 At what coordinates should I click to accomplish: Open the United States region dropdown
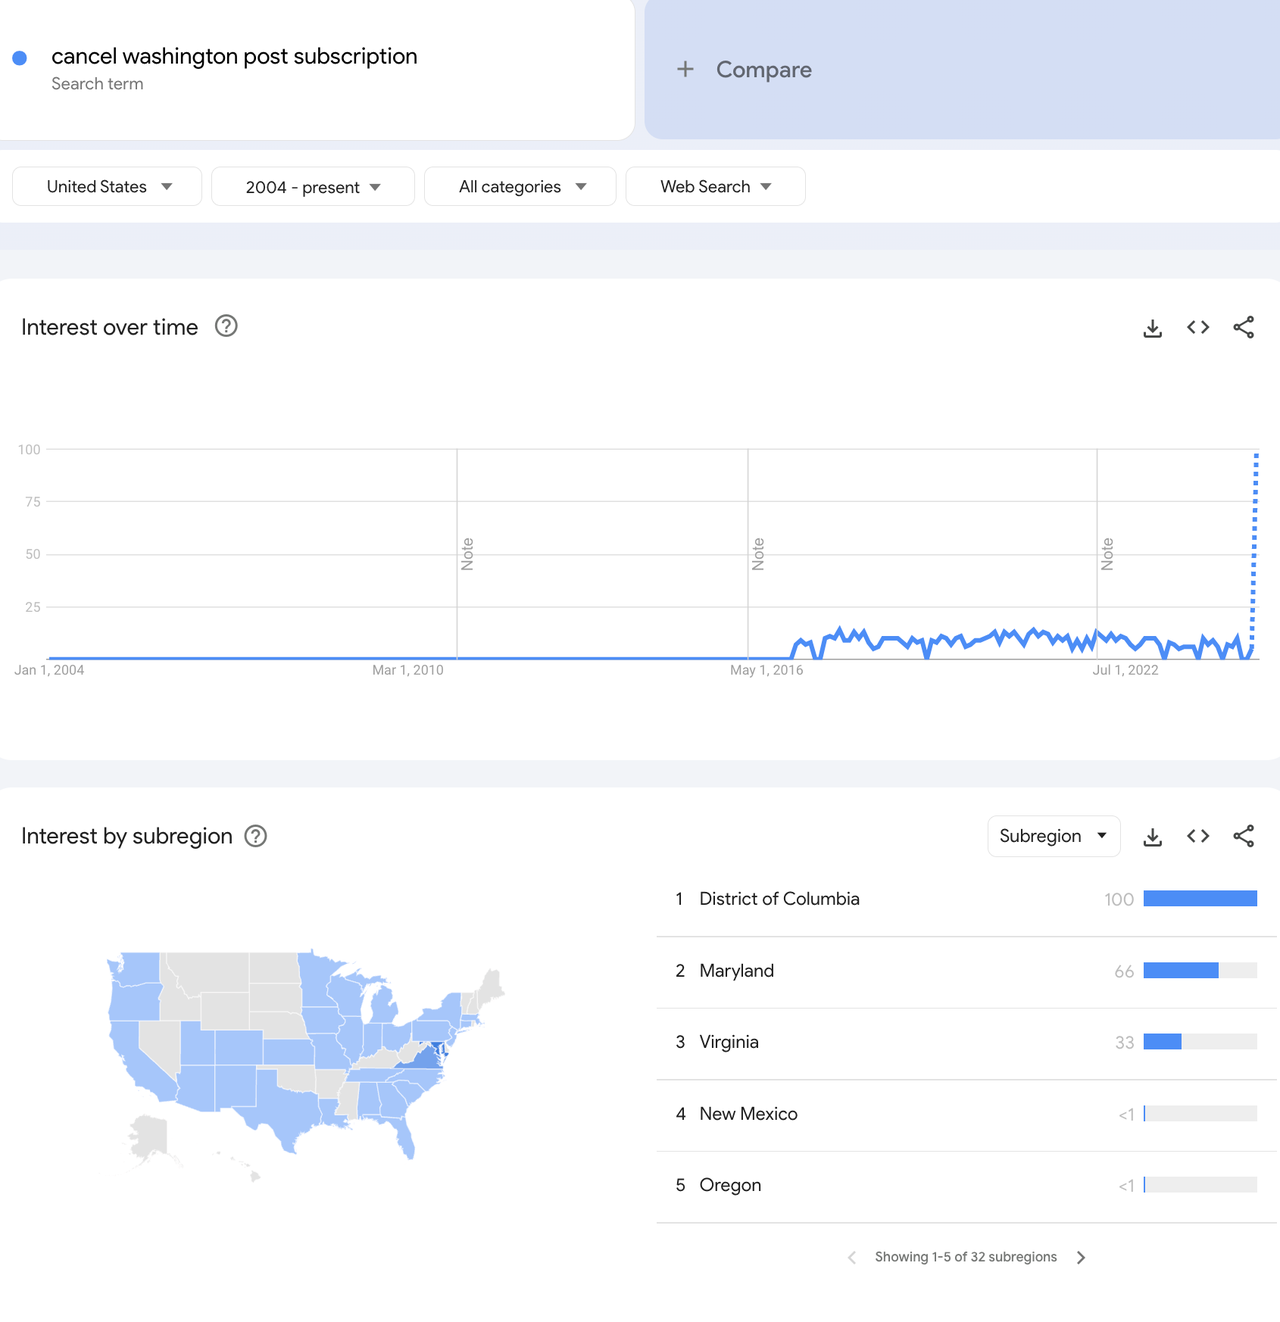(x=107, y=187)
